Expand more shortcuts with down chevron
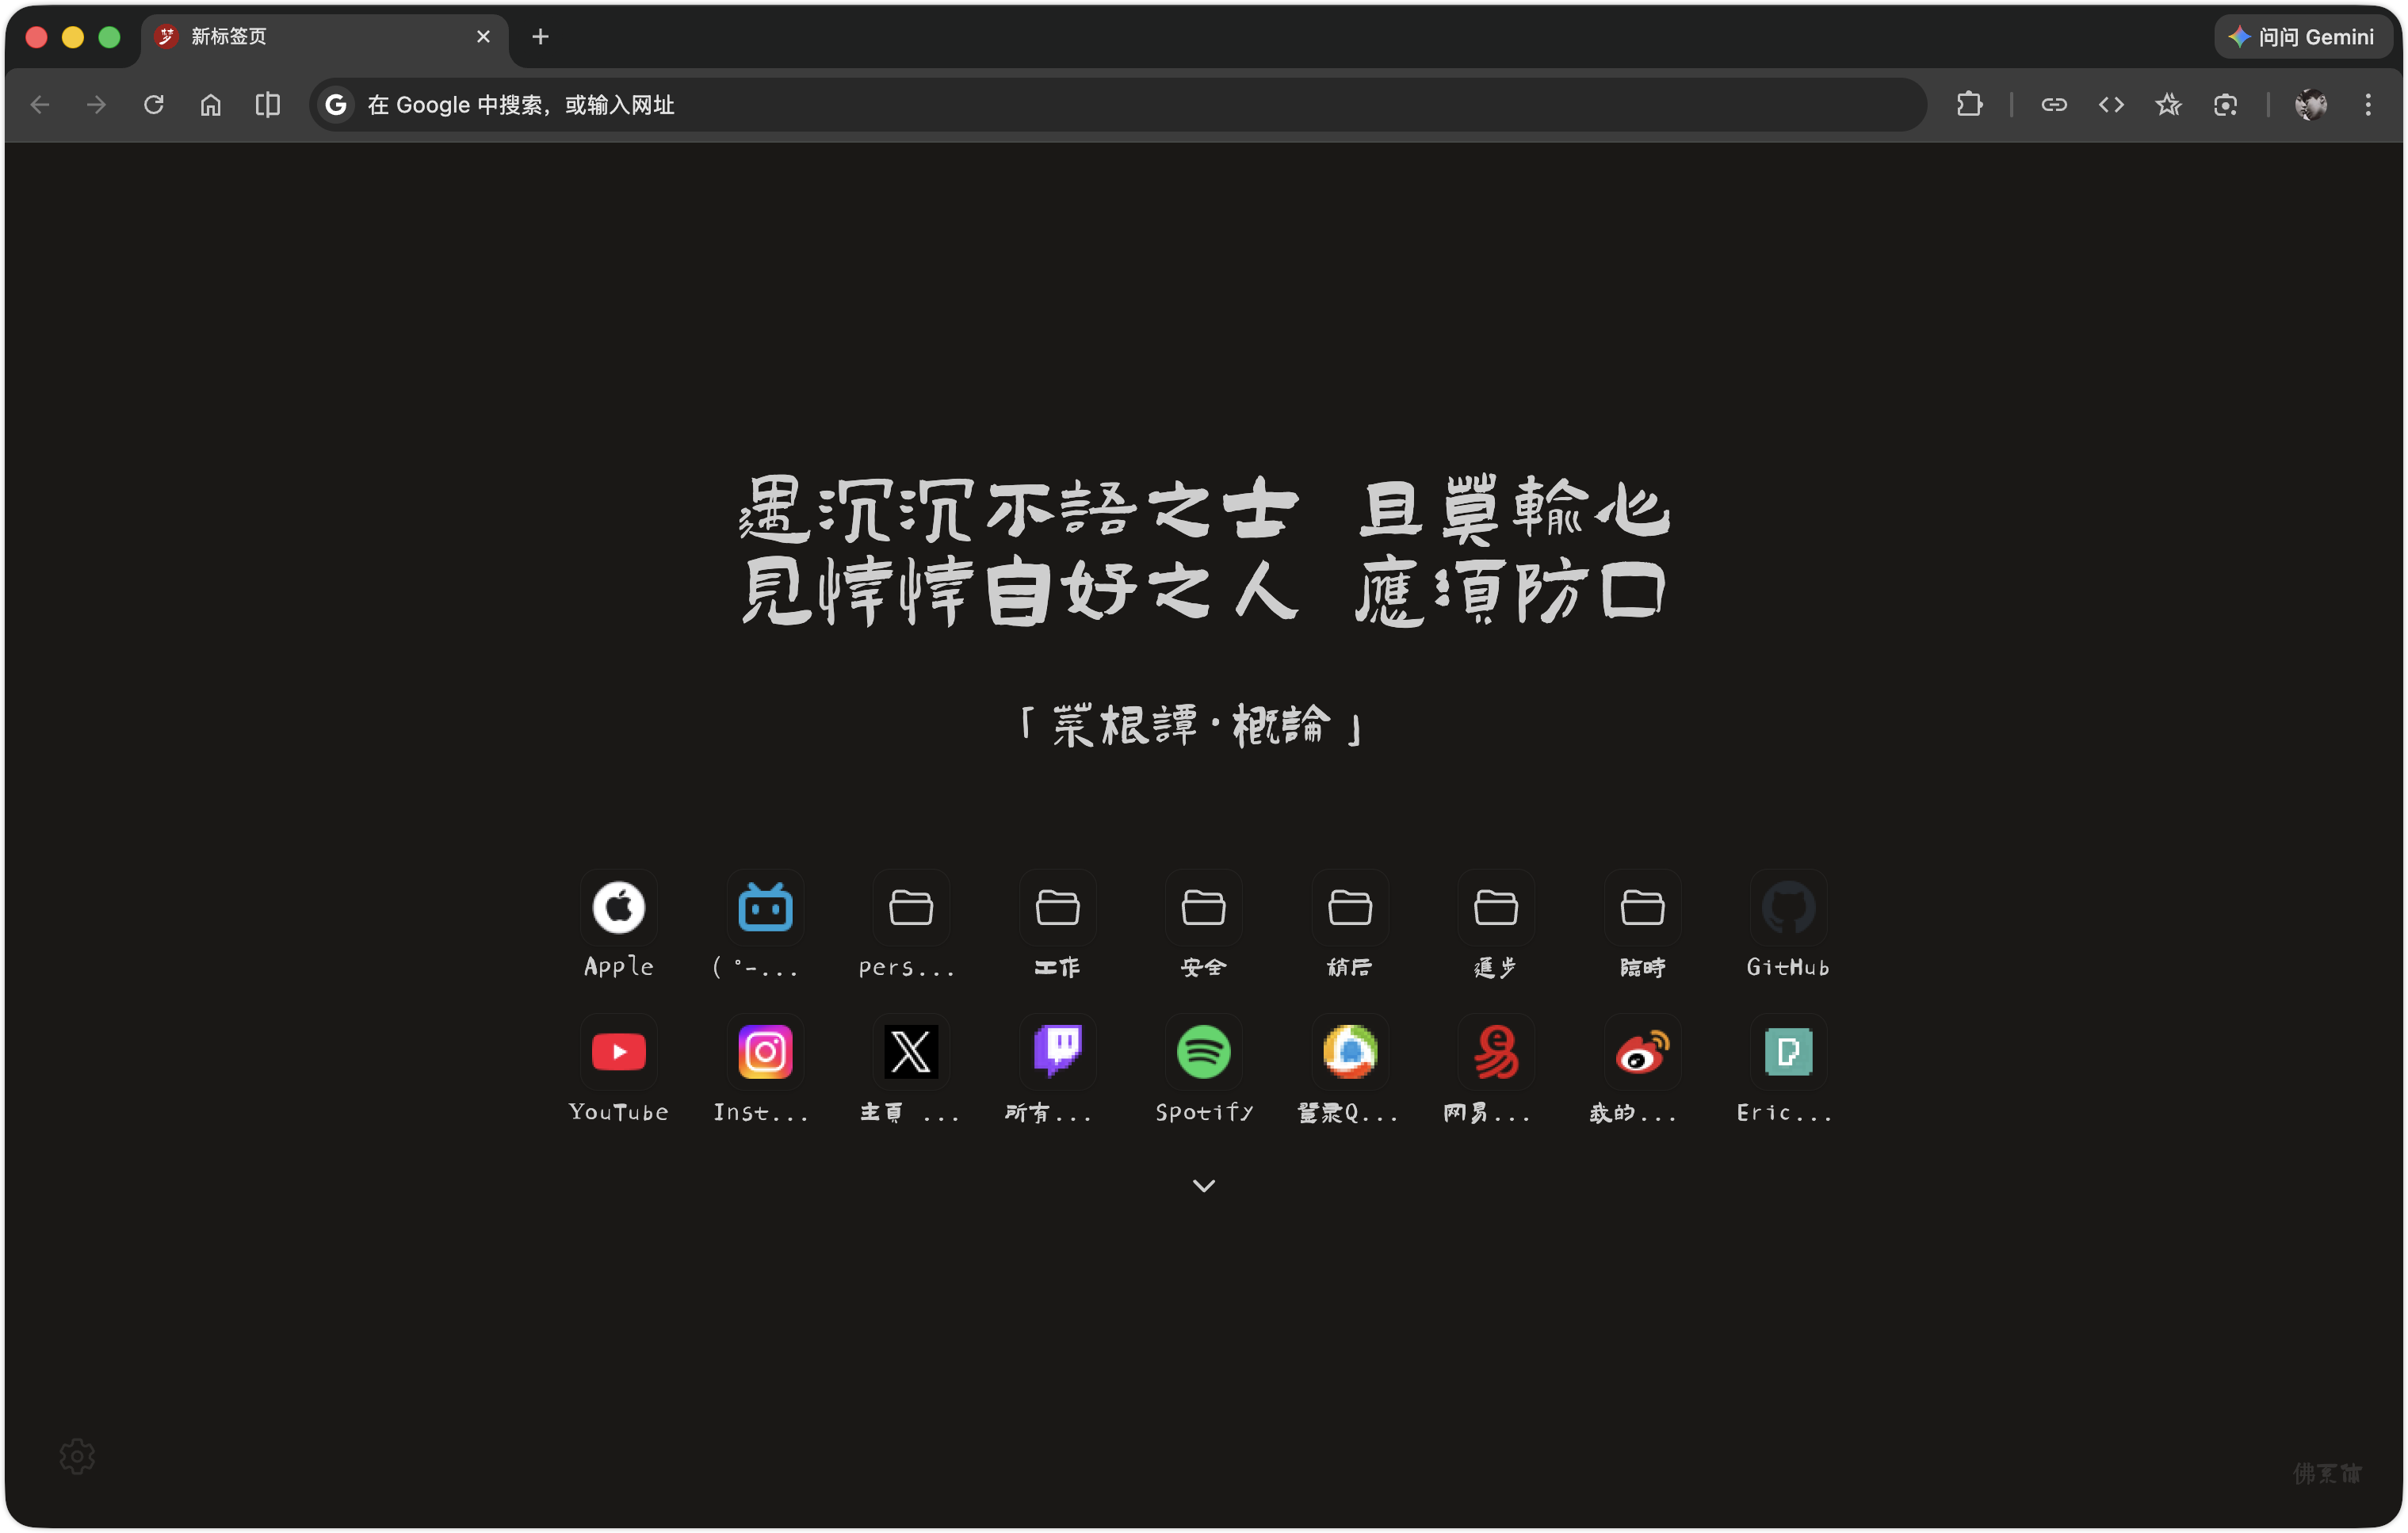2408x1533 pixels. pyautogui.click(x=1203, y=1185)
